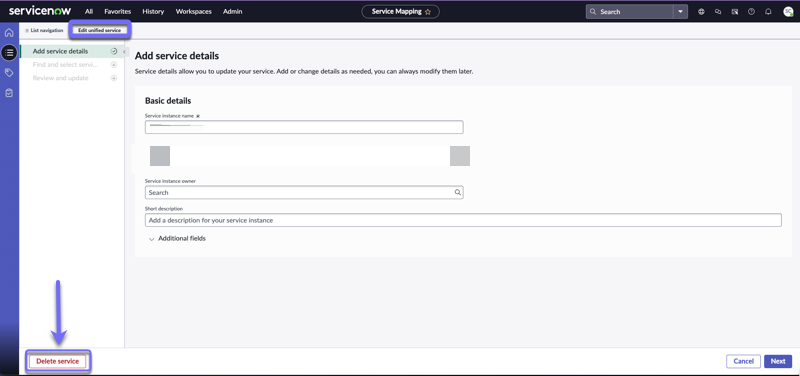
Task: Focus the global Search field
Action: tap(630, 12)
